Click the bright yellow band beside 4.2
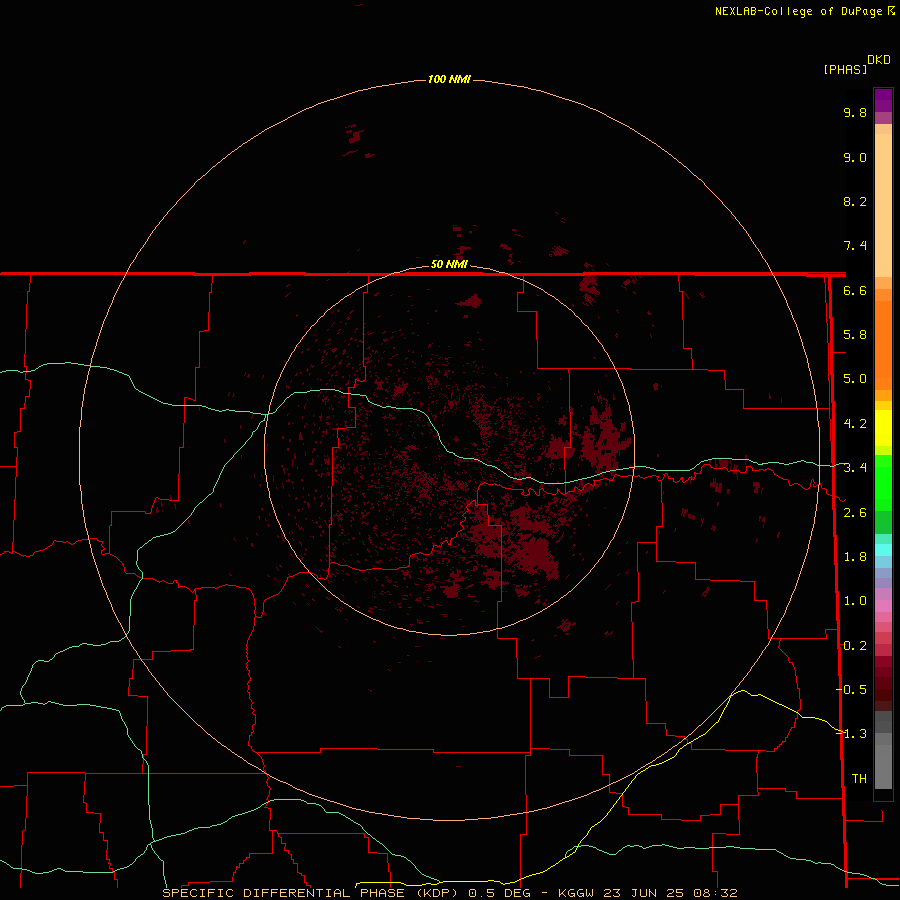 pyautogui.click(x=883, y=428)
